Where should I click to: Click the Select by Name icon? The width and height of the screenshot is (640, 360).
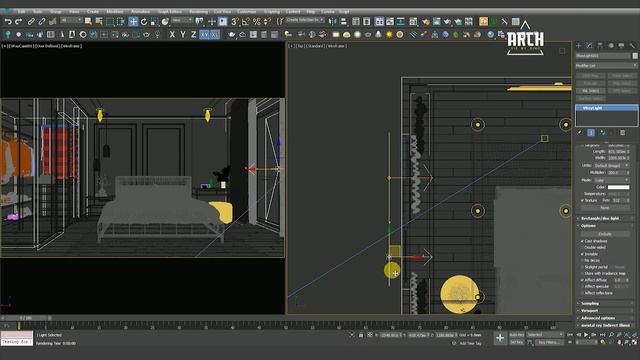(x=99, y=21)
